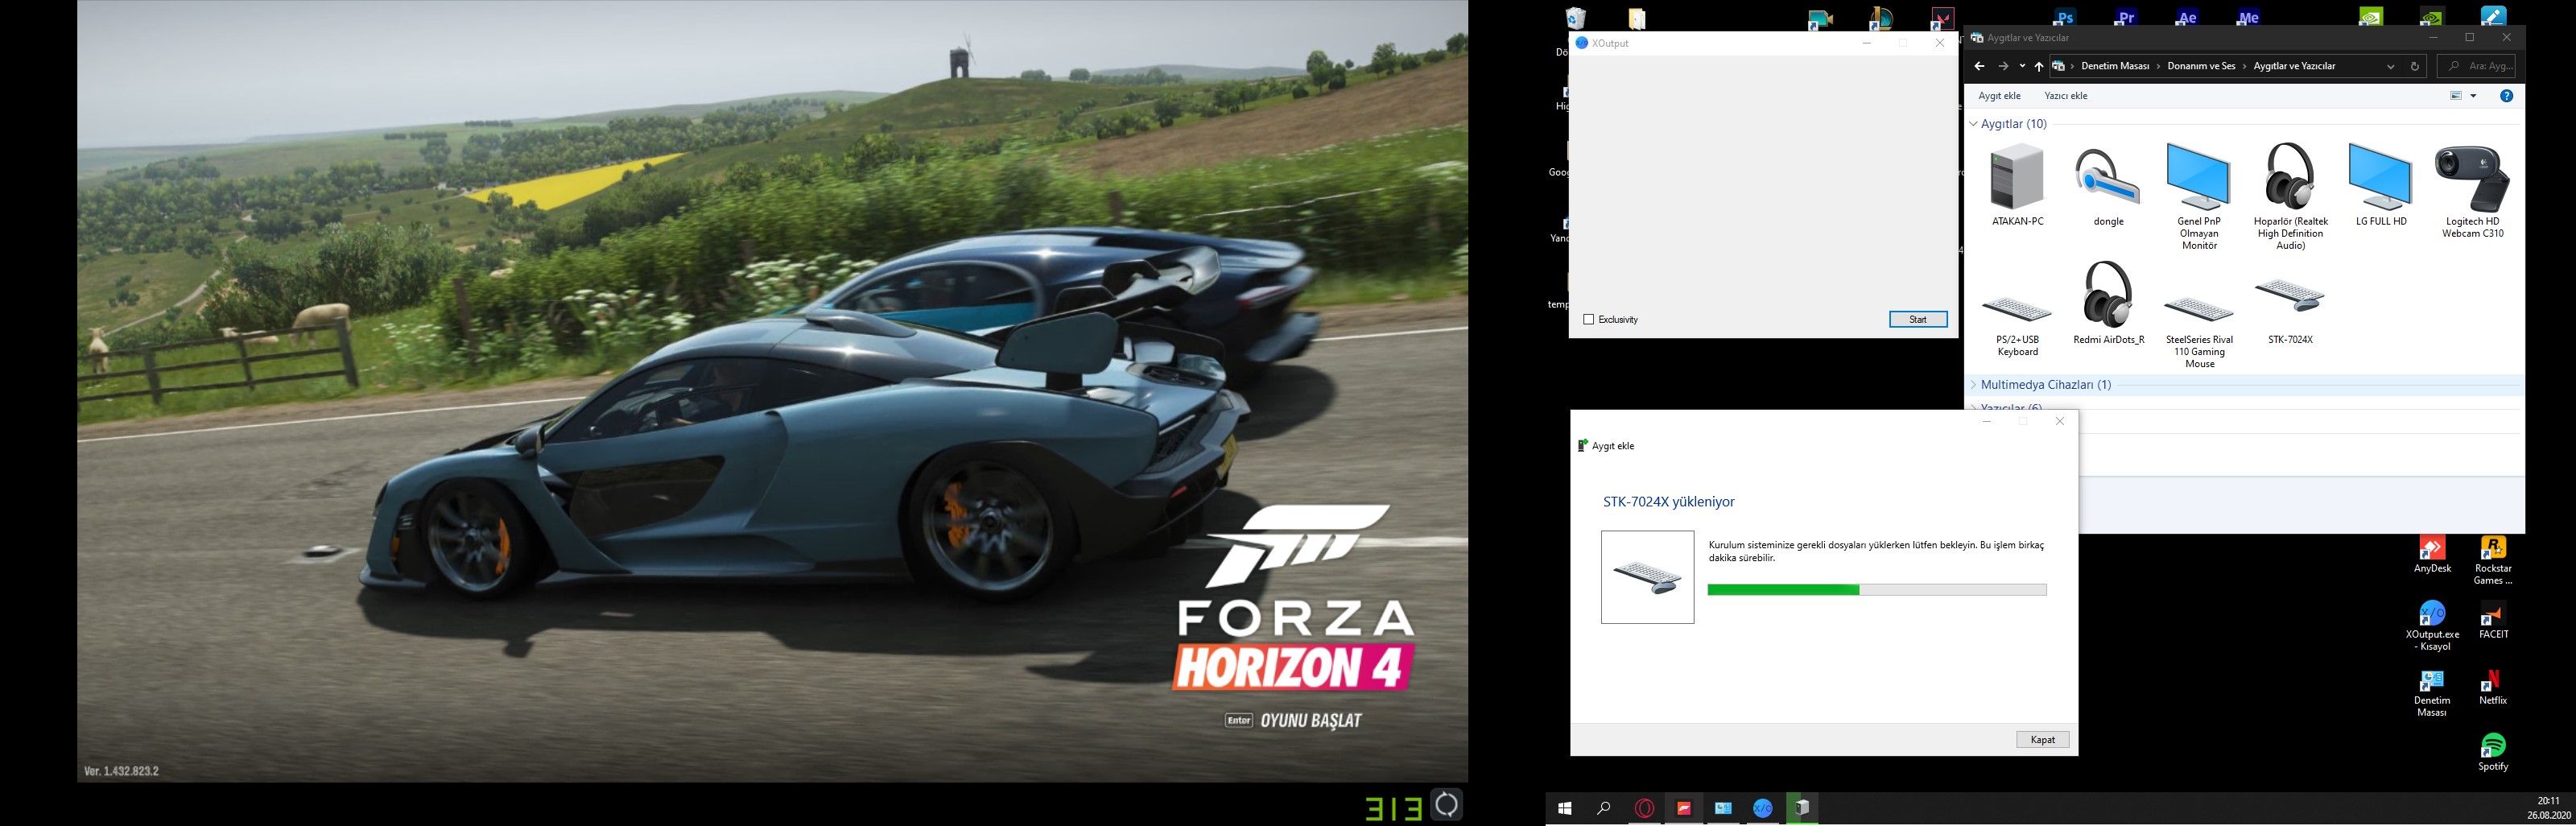2576x826 pixels.
Task: Click the STK-7024X keyboard thumbnail in dialog
Action: pyautogui.click(x=1647, y=577)
